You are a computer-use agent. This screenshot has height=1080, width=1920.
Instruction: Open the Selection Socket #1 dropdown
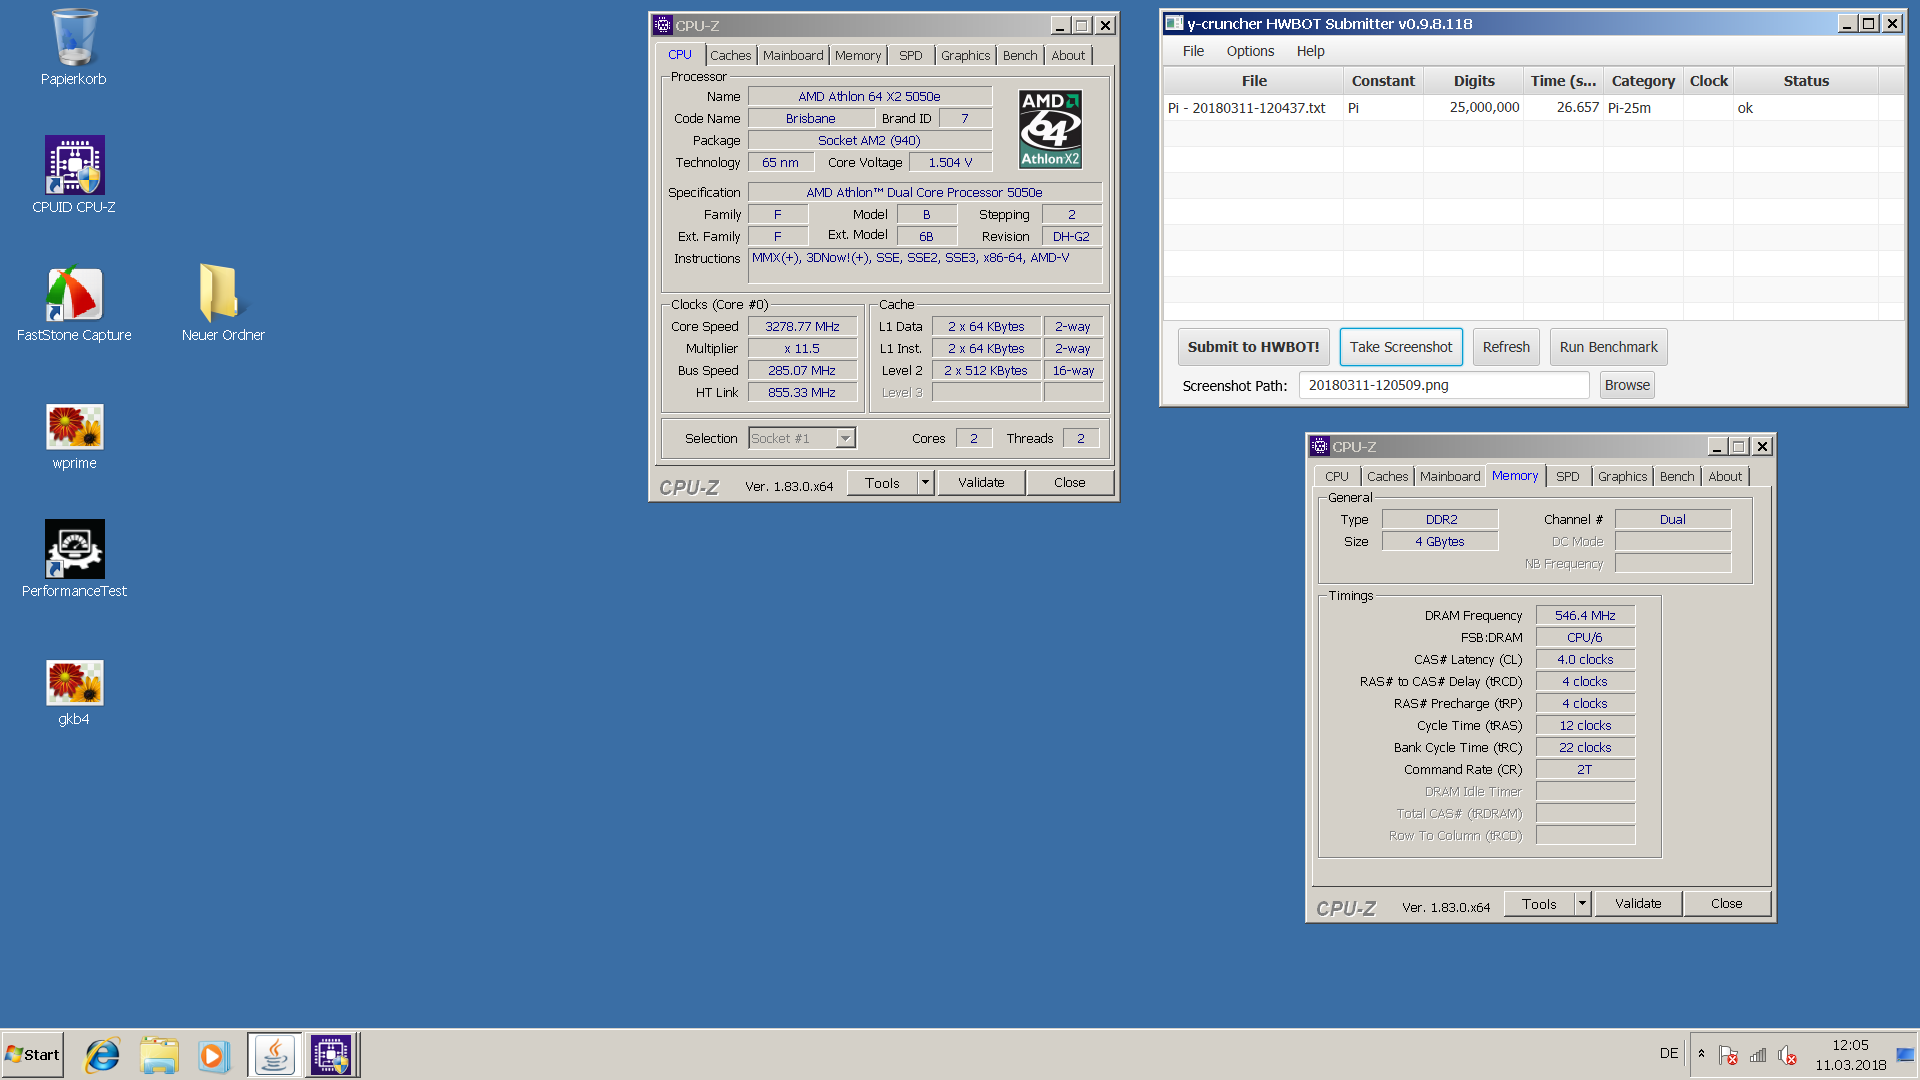click(x=802, y=438)
